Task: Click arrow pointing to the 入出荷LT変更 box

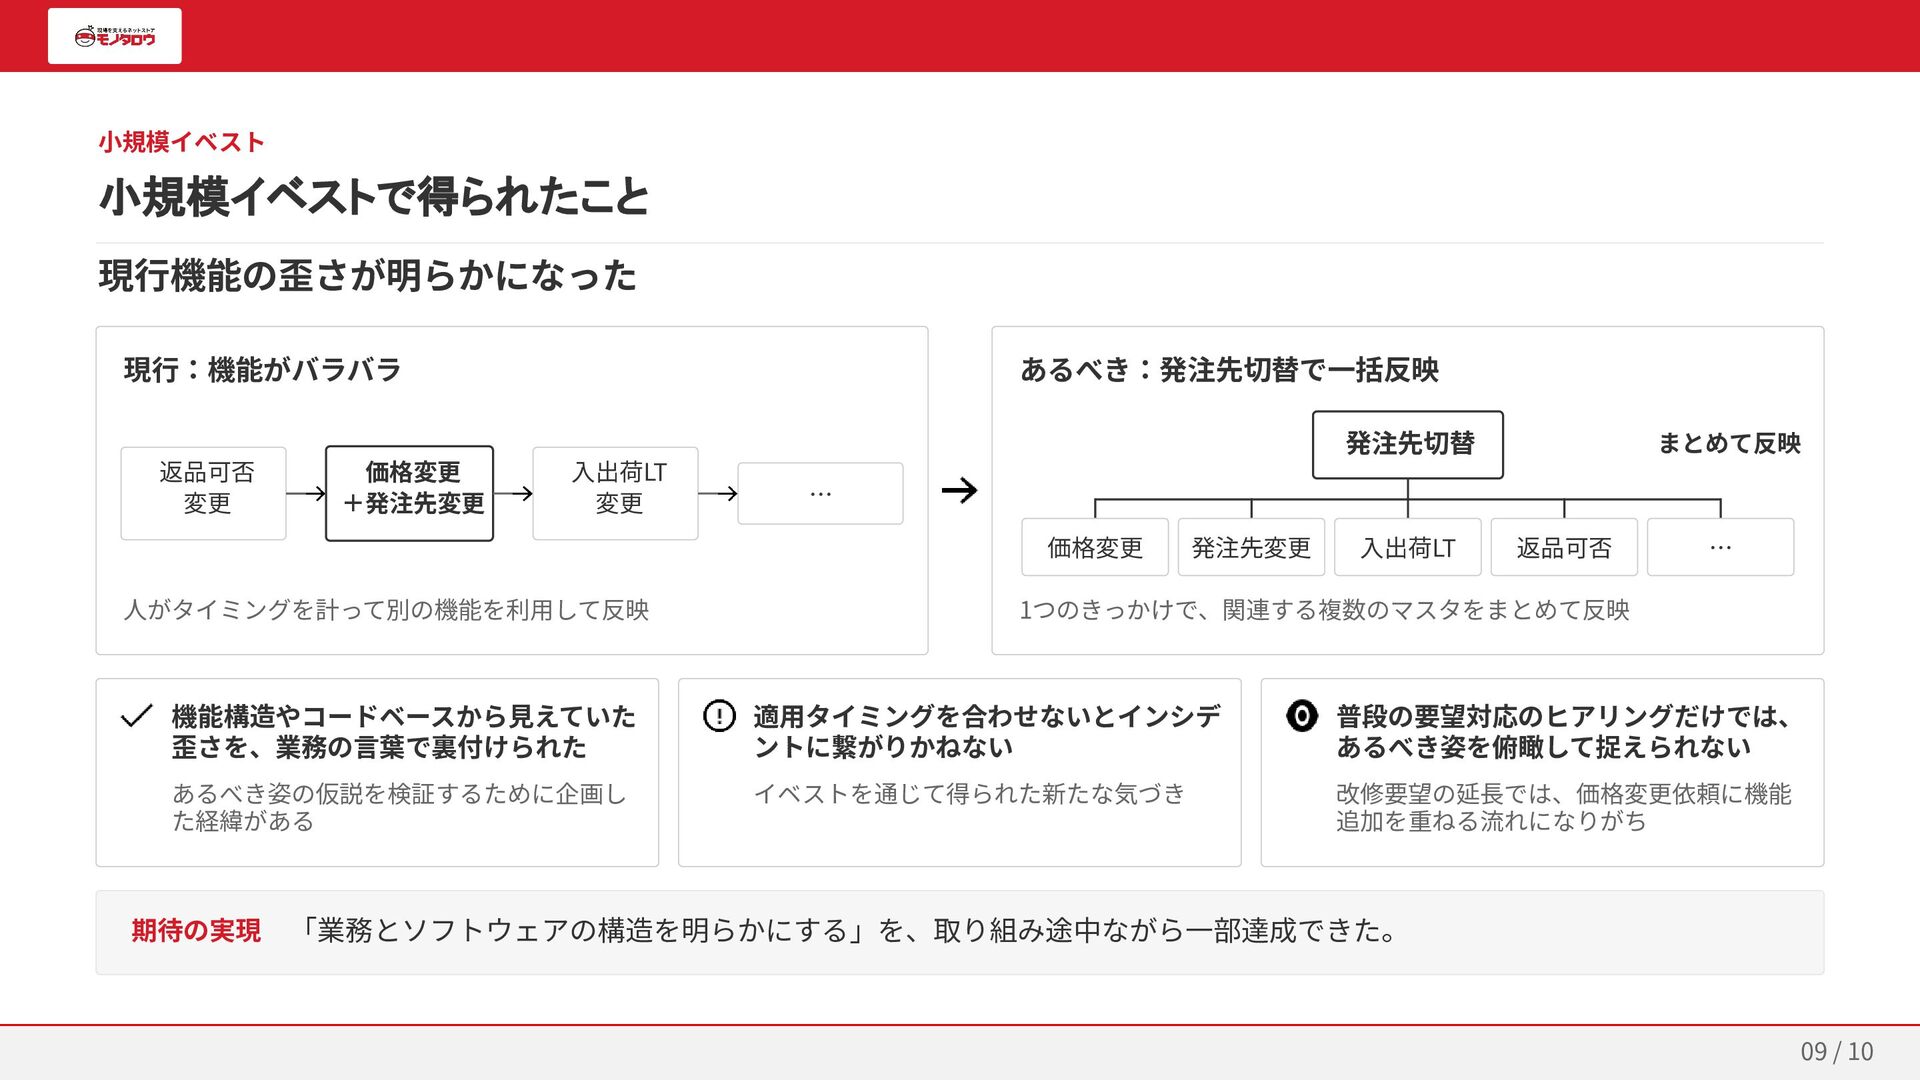Action: (513, 493)
